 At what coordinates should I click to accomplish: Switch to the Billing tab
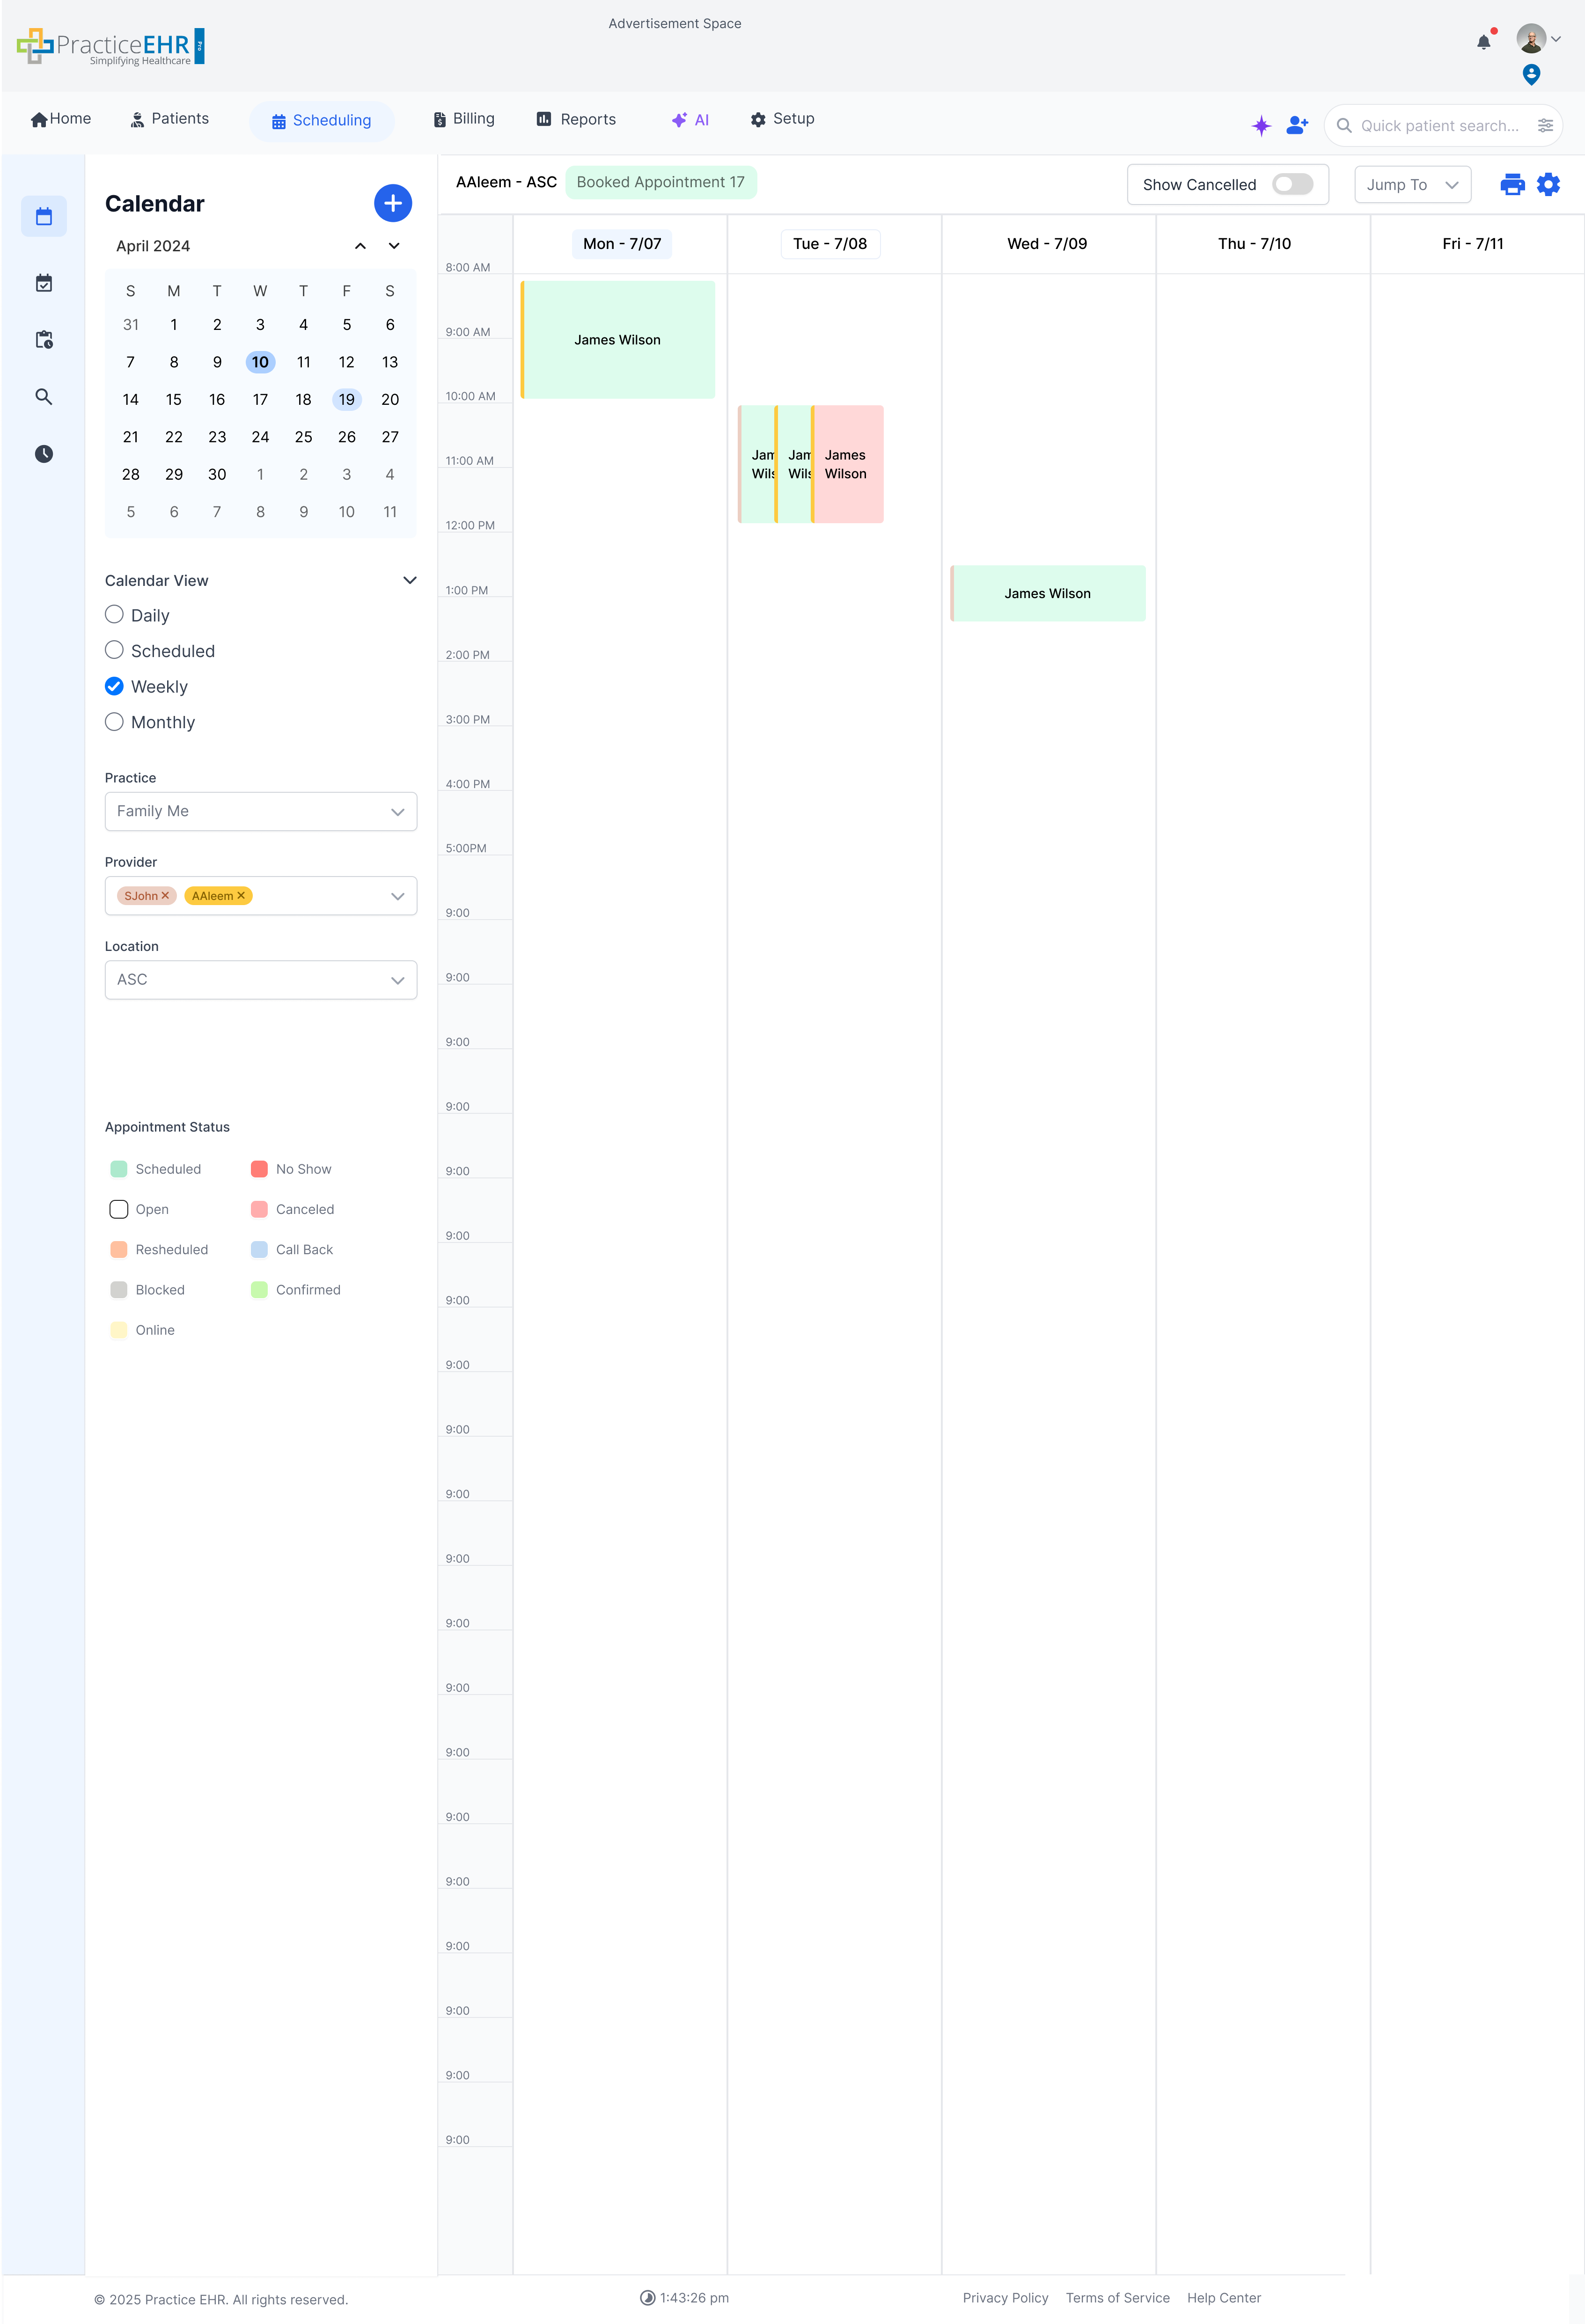point(464,118)
